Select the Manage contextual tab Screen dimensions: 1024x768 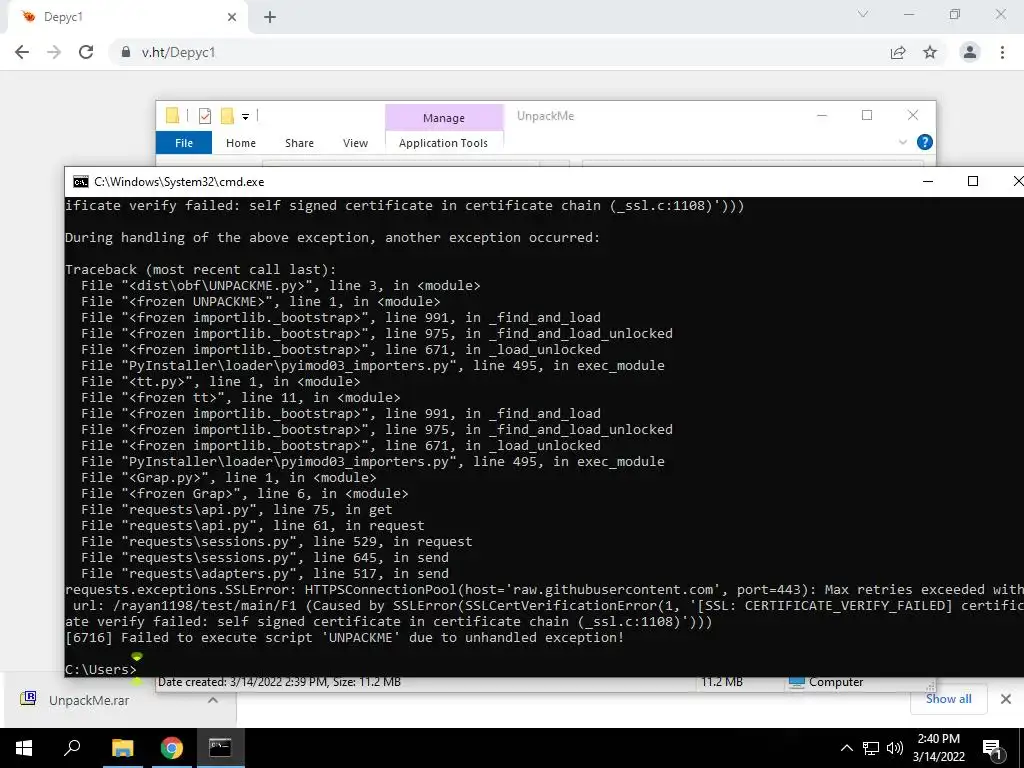coord(444,118)
